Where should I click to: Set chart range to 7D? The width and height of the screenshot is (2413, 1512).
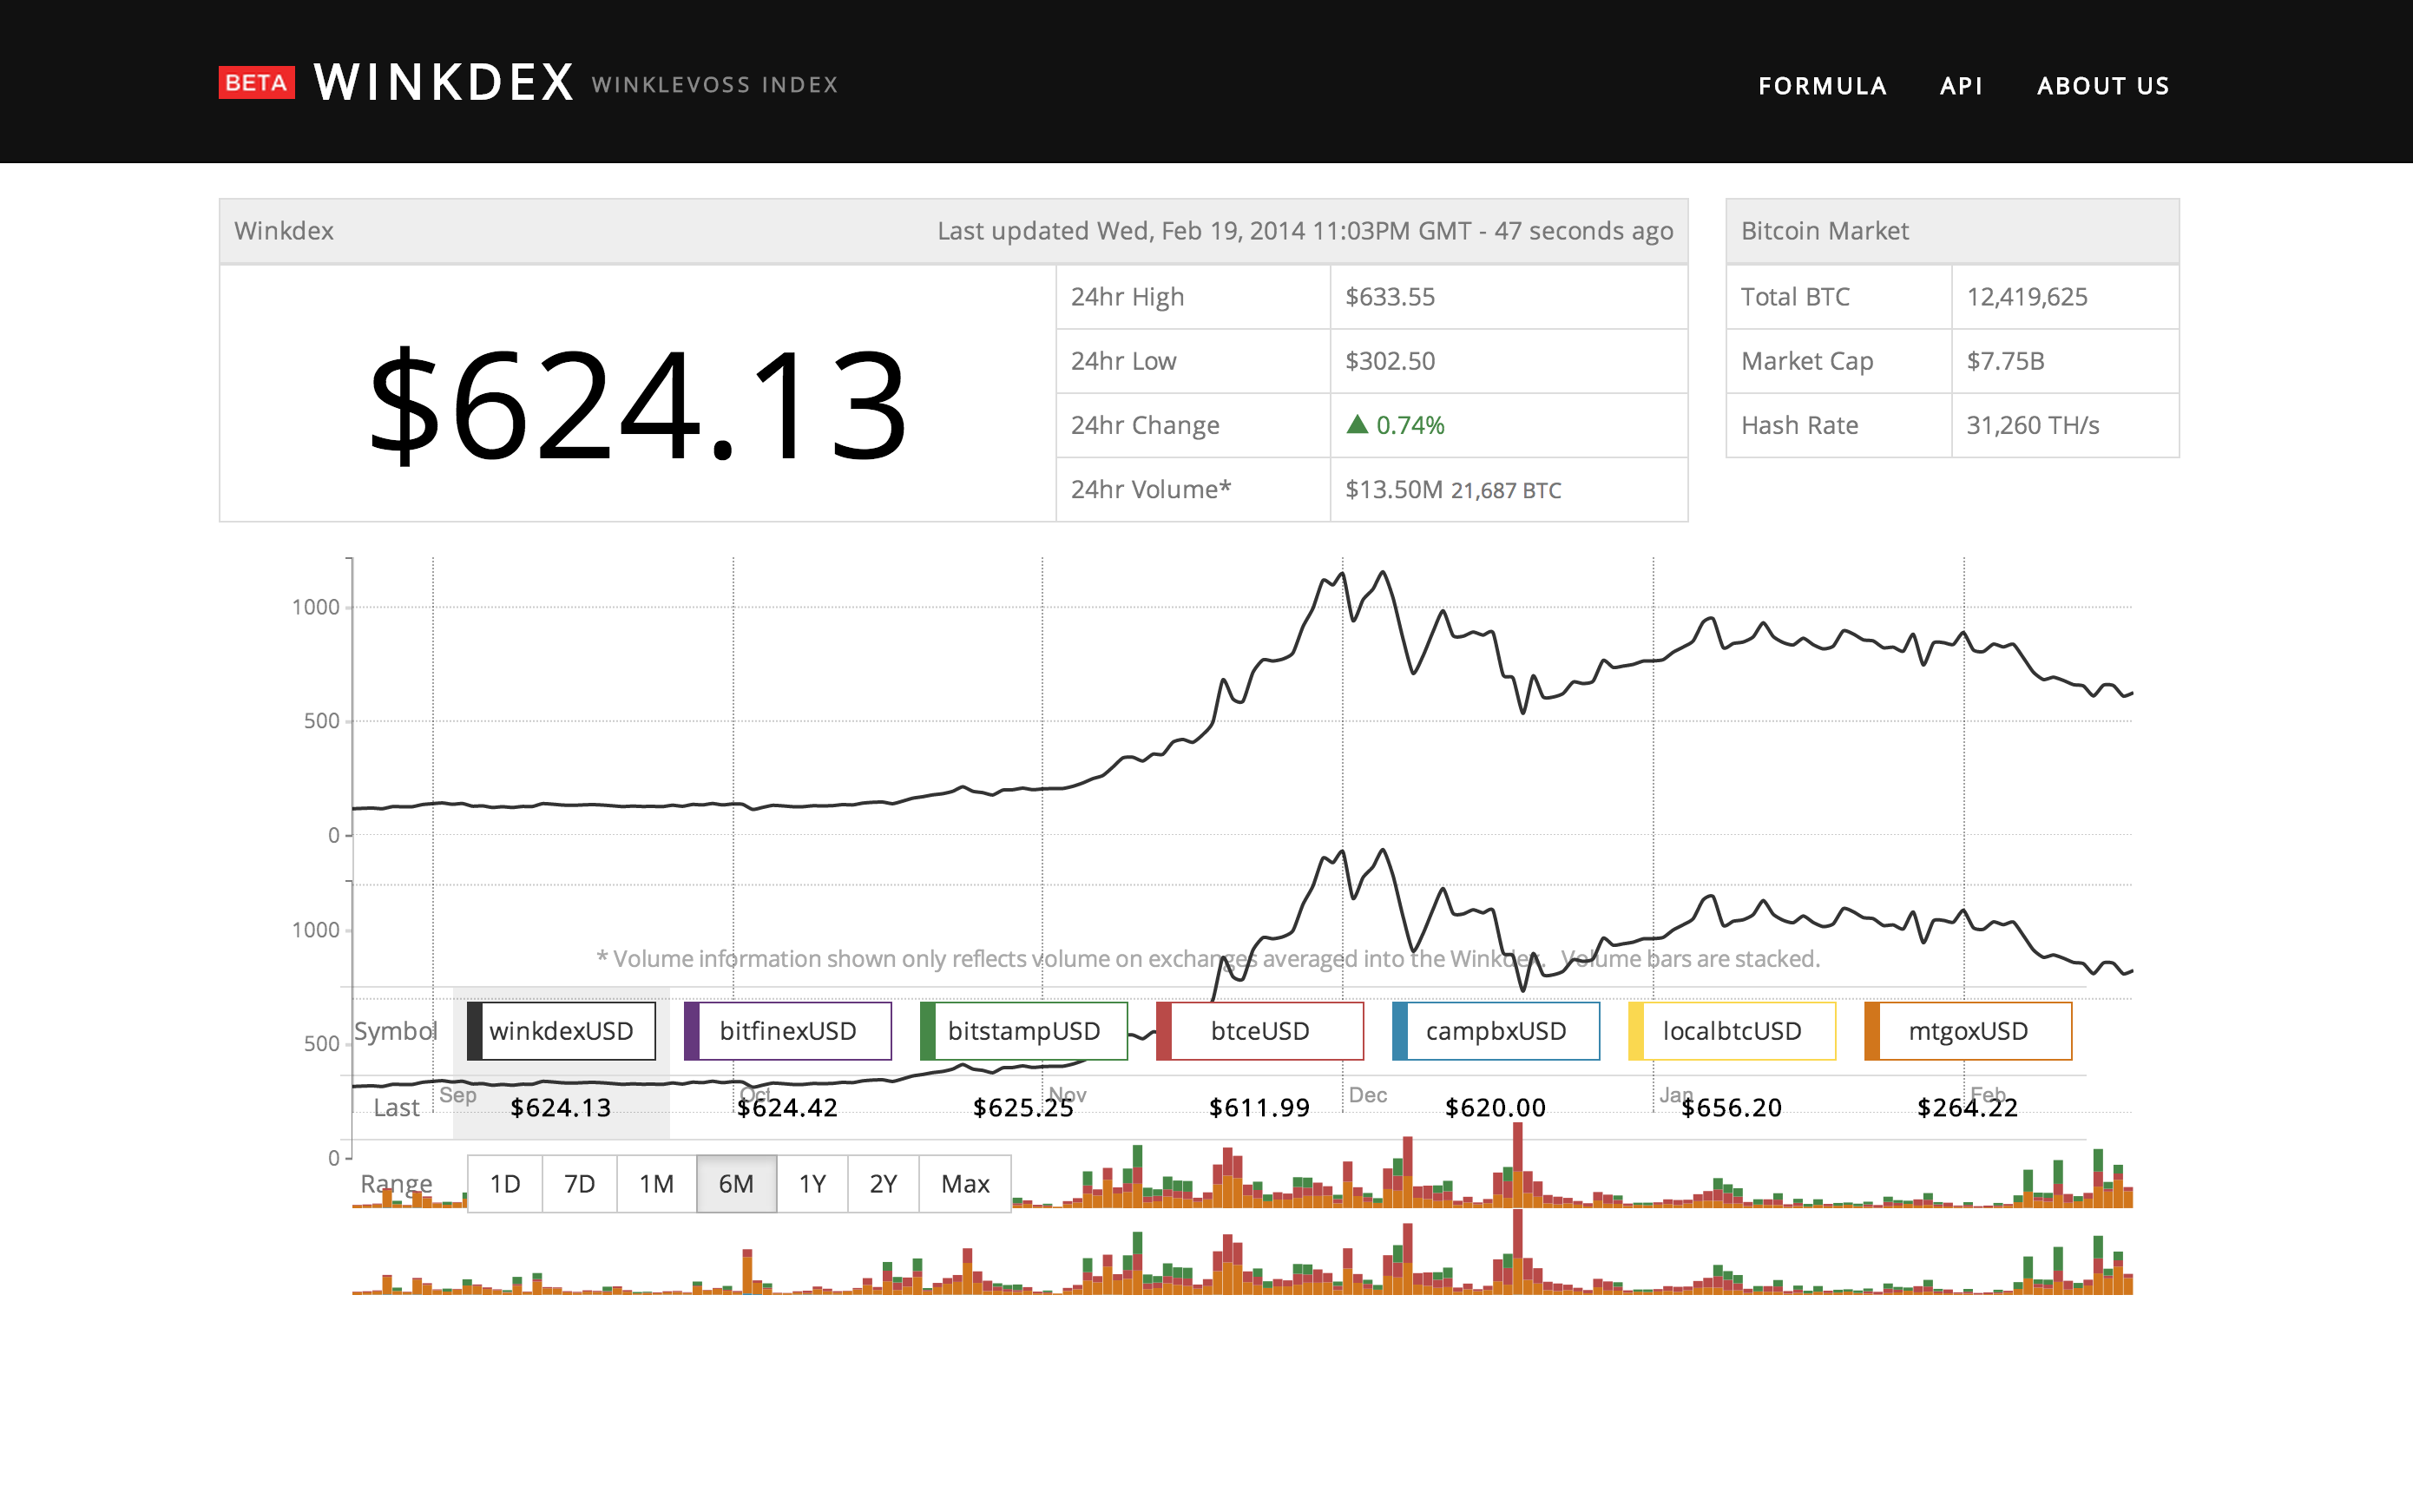tap(579, 1184)
